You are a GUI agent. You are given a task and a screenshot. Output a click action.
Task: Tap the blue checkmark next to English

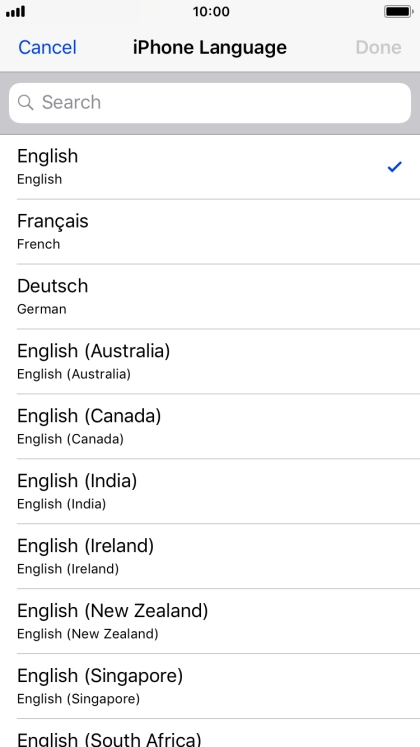tap(395, 167)
